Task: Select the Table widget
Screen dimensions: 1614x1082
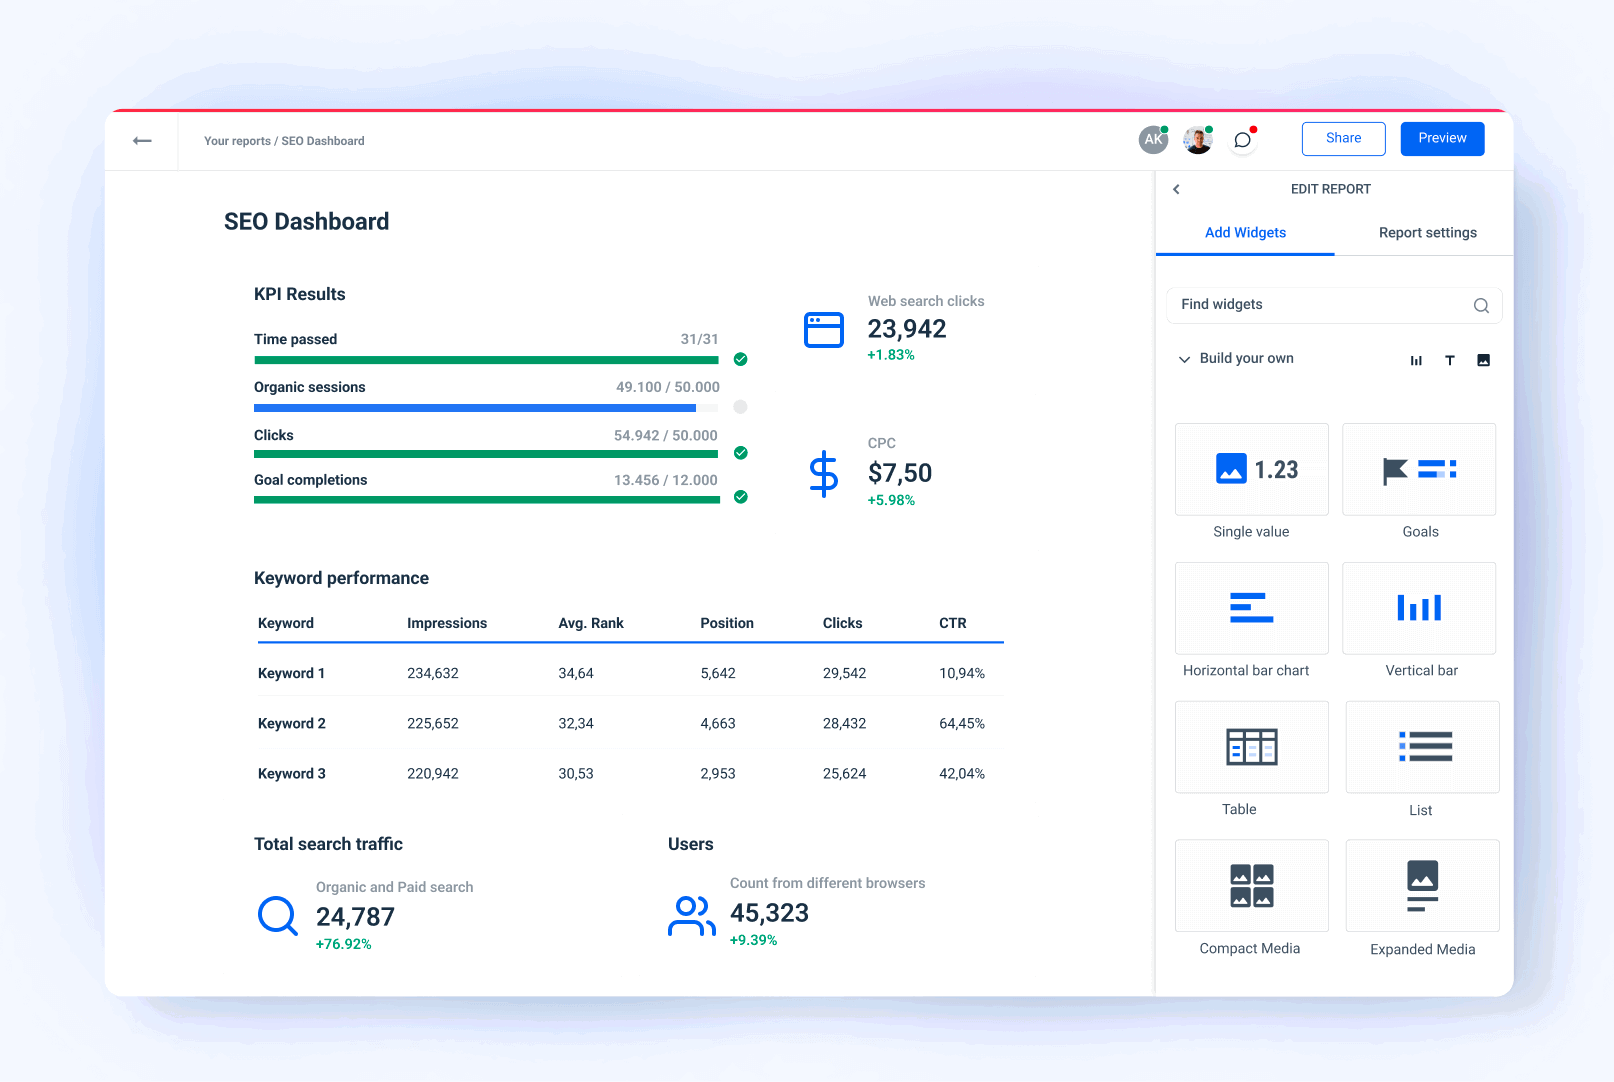Action: pos(1251,747)
